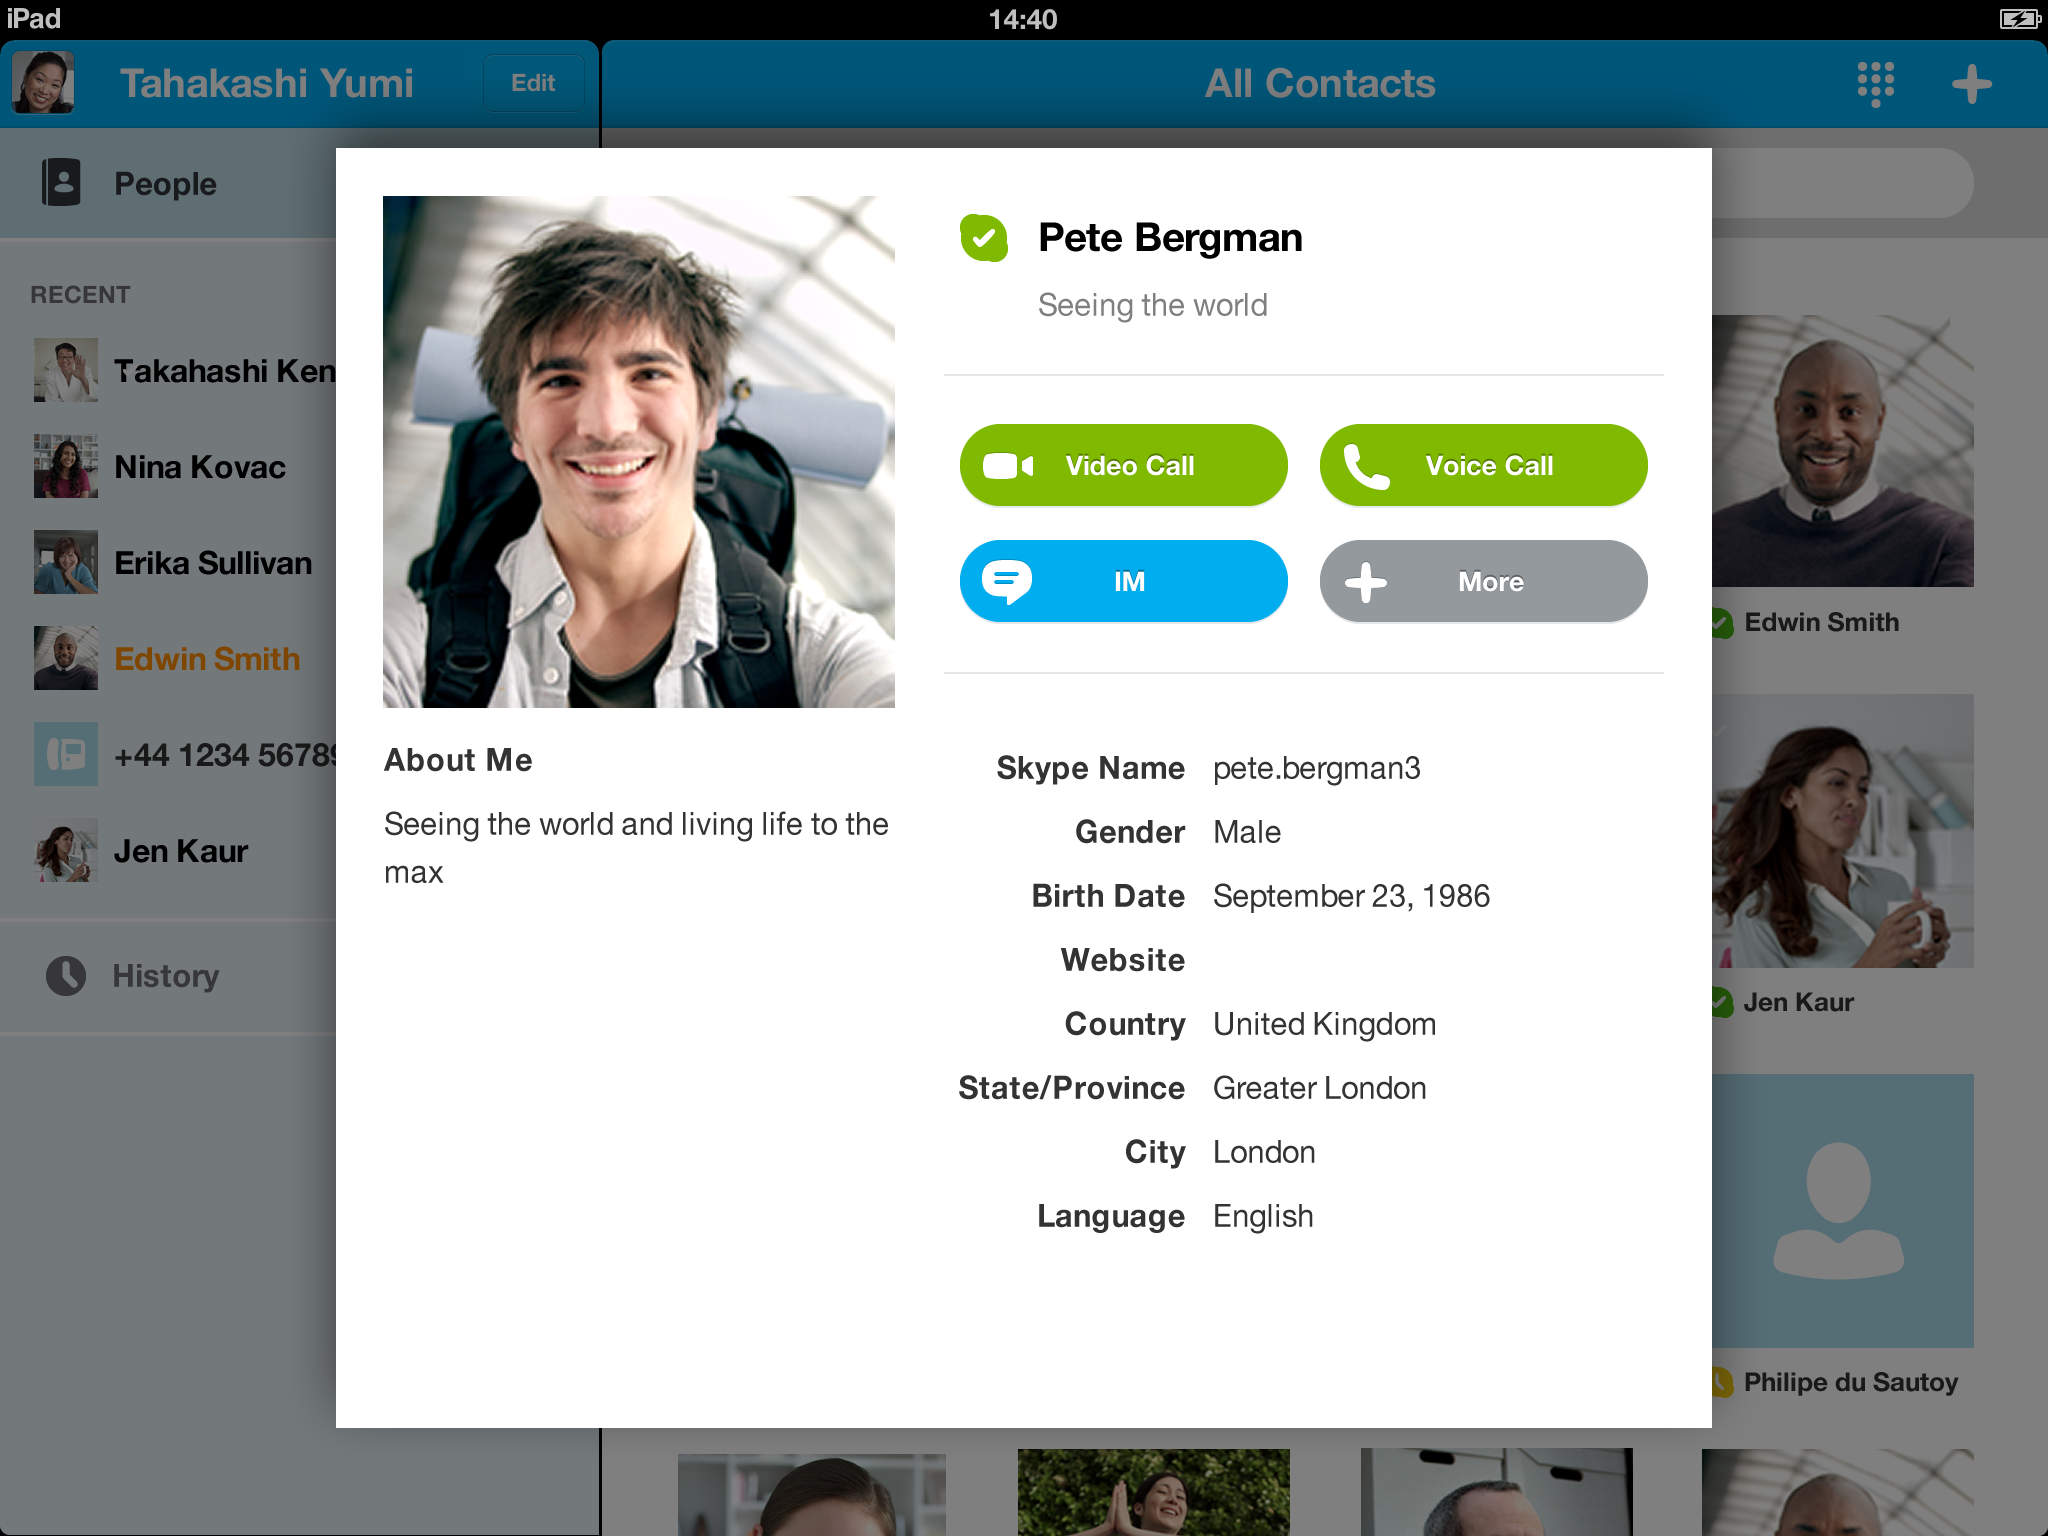Click the phone number contact icon
This screenshot has width=2048, height=1536.
pos(66,754)
